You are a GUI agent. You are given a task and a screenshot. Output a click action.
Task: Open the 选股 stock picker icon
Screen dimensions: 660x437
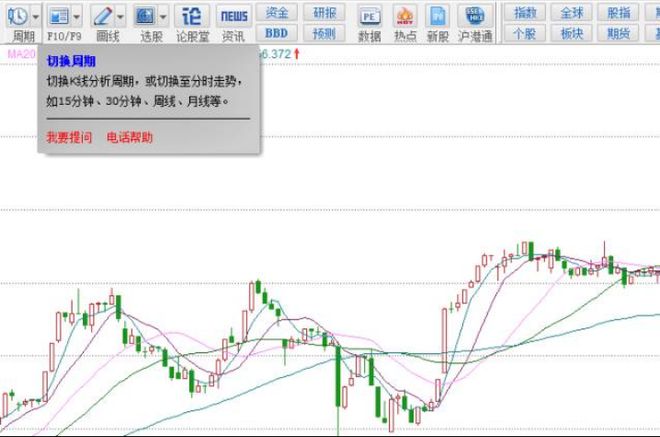[145, 16]
